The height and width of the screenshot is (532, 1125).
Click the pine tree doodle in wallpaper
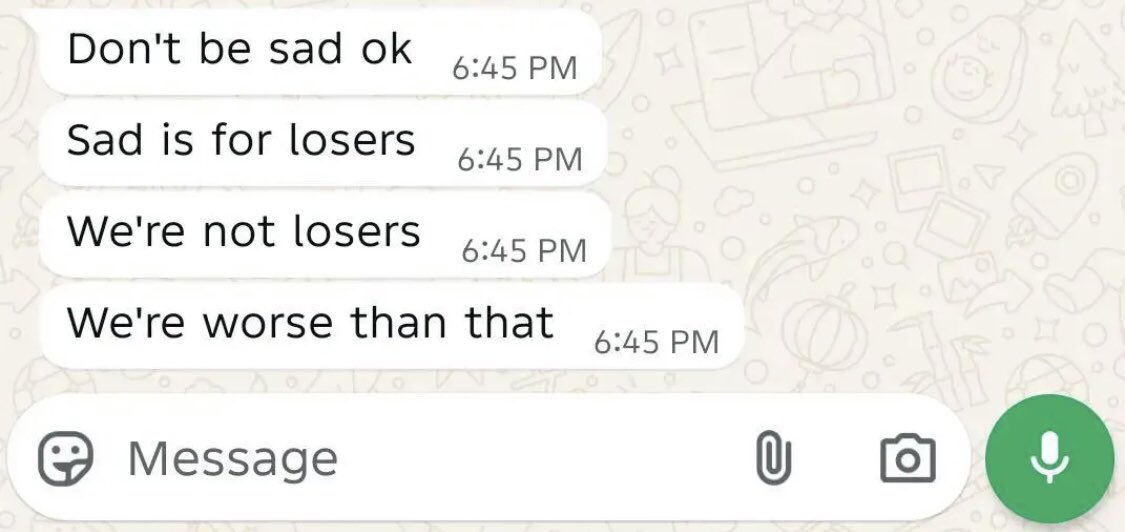[x=1089, y=79]
